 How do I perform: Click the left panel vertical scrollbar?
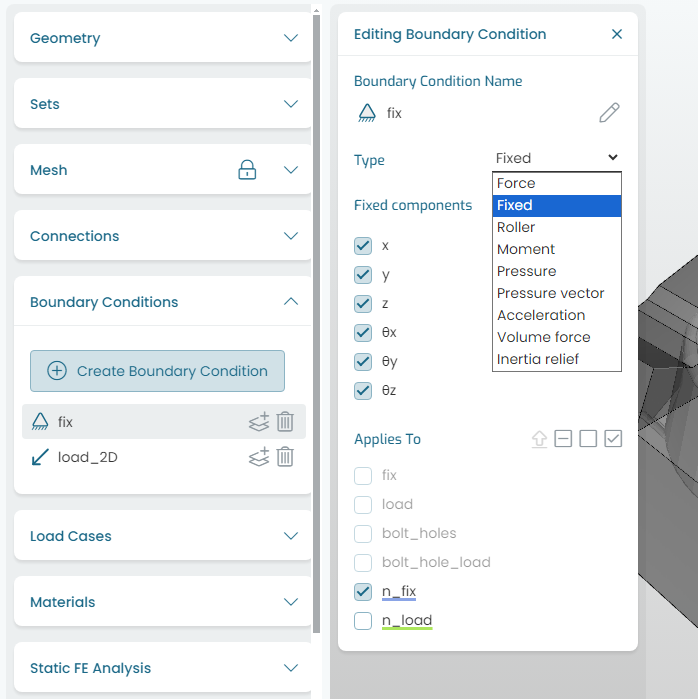coord(316,324)
